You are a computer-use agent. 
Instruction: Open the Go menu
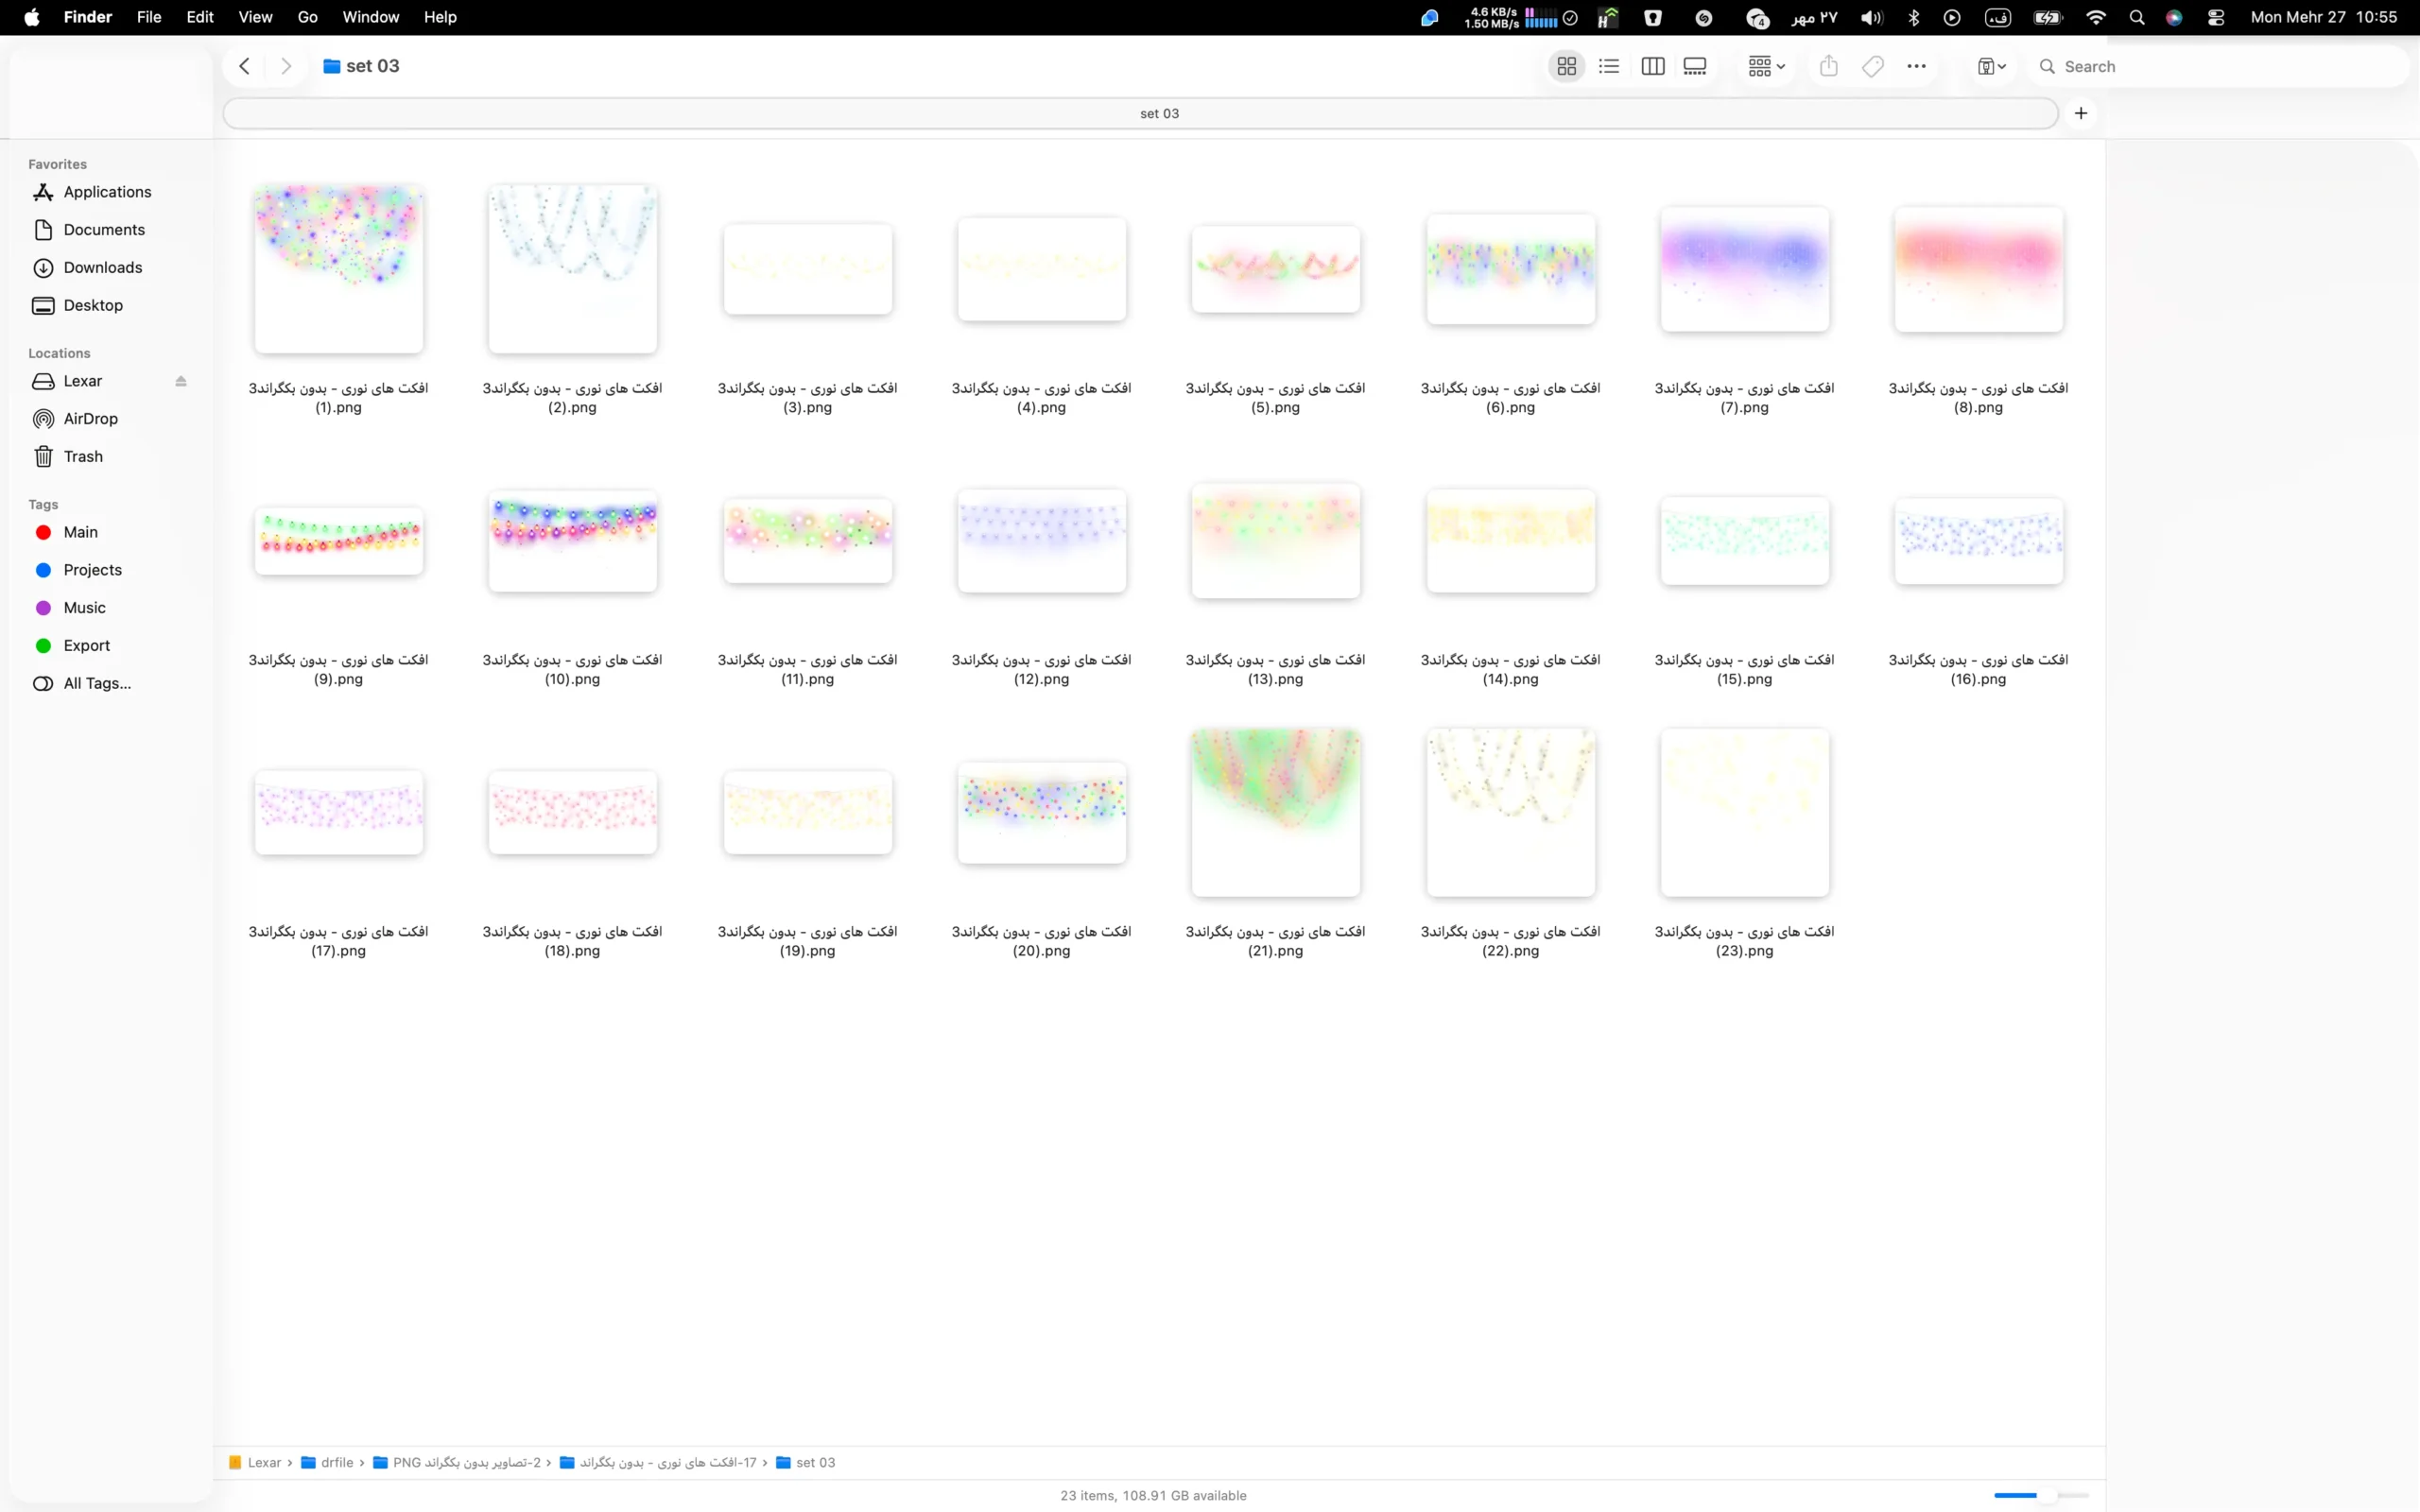[x=307, y=17]
